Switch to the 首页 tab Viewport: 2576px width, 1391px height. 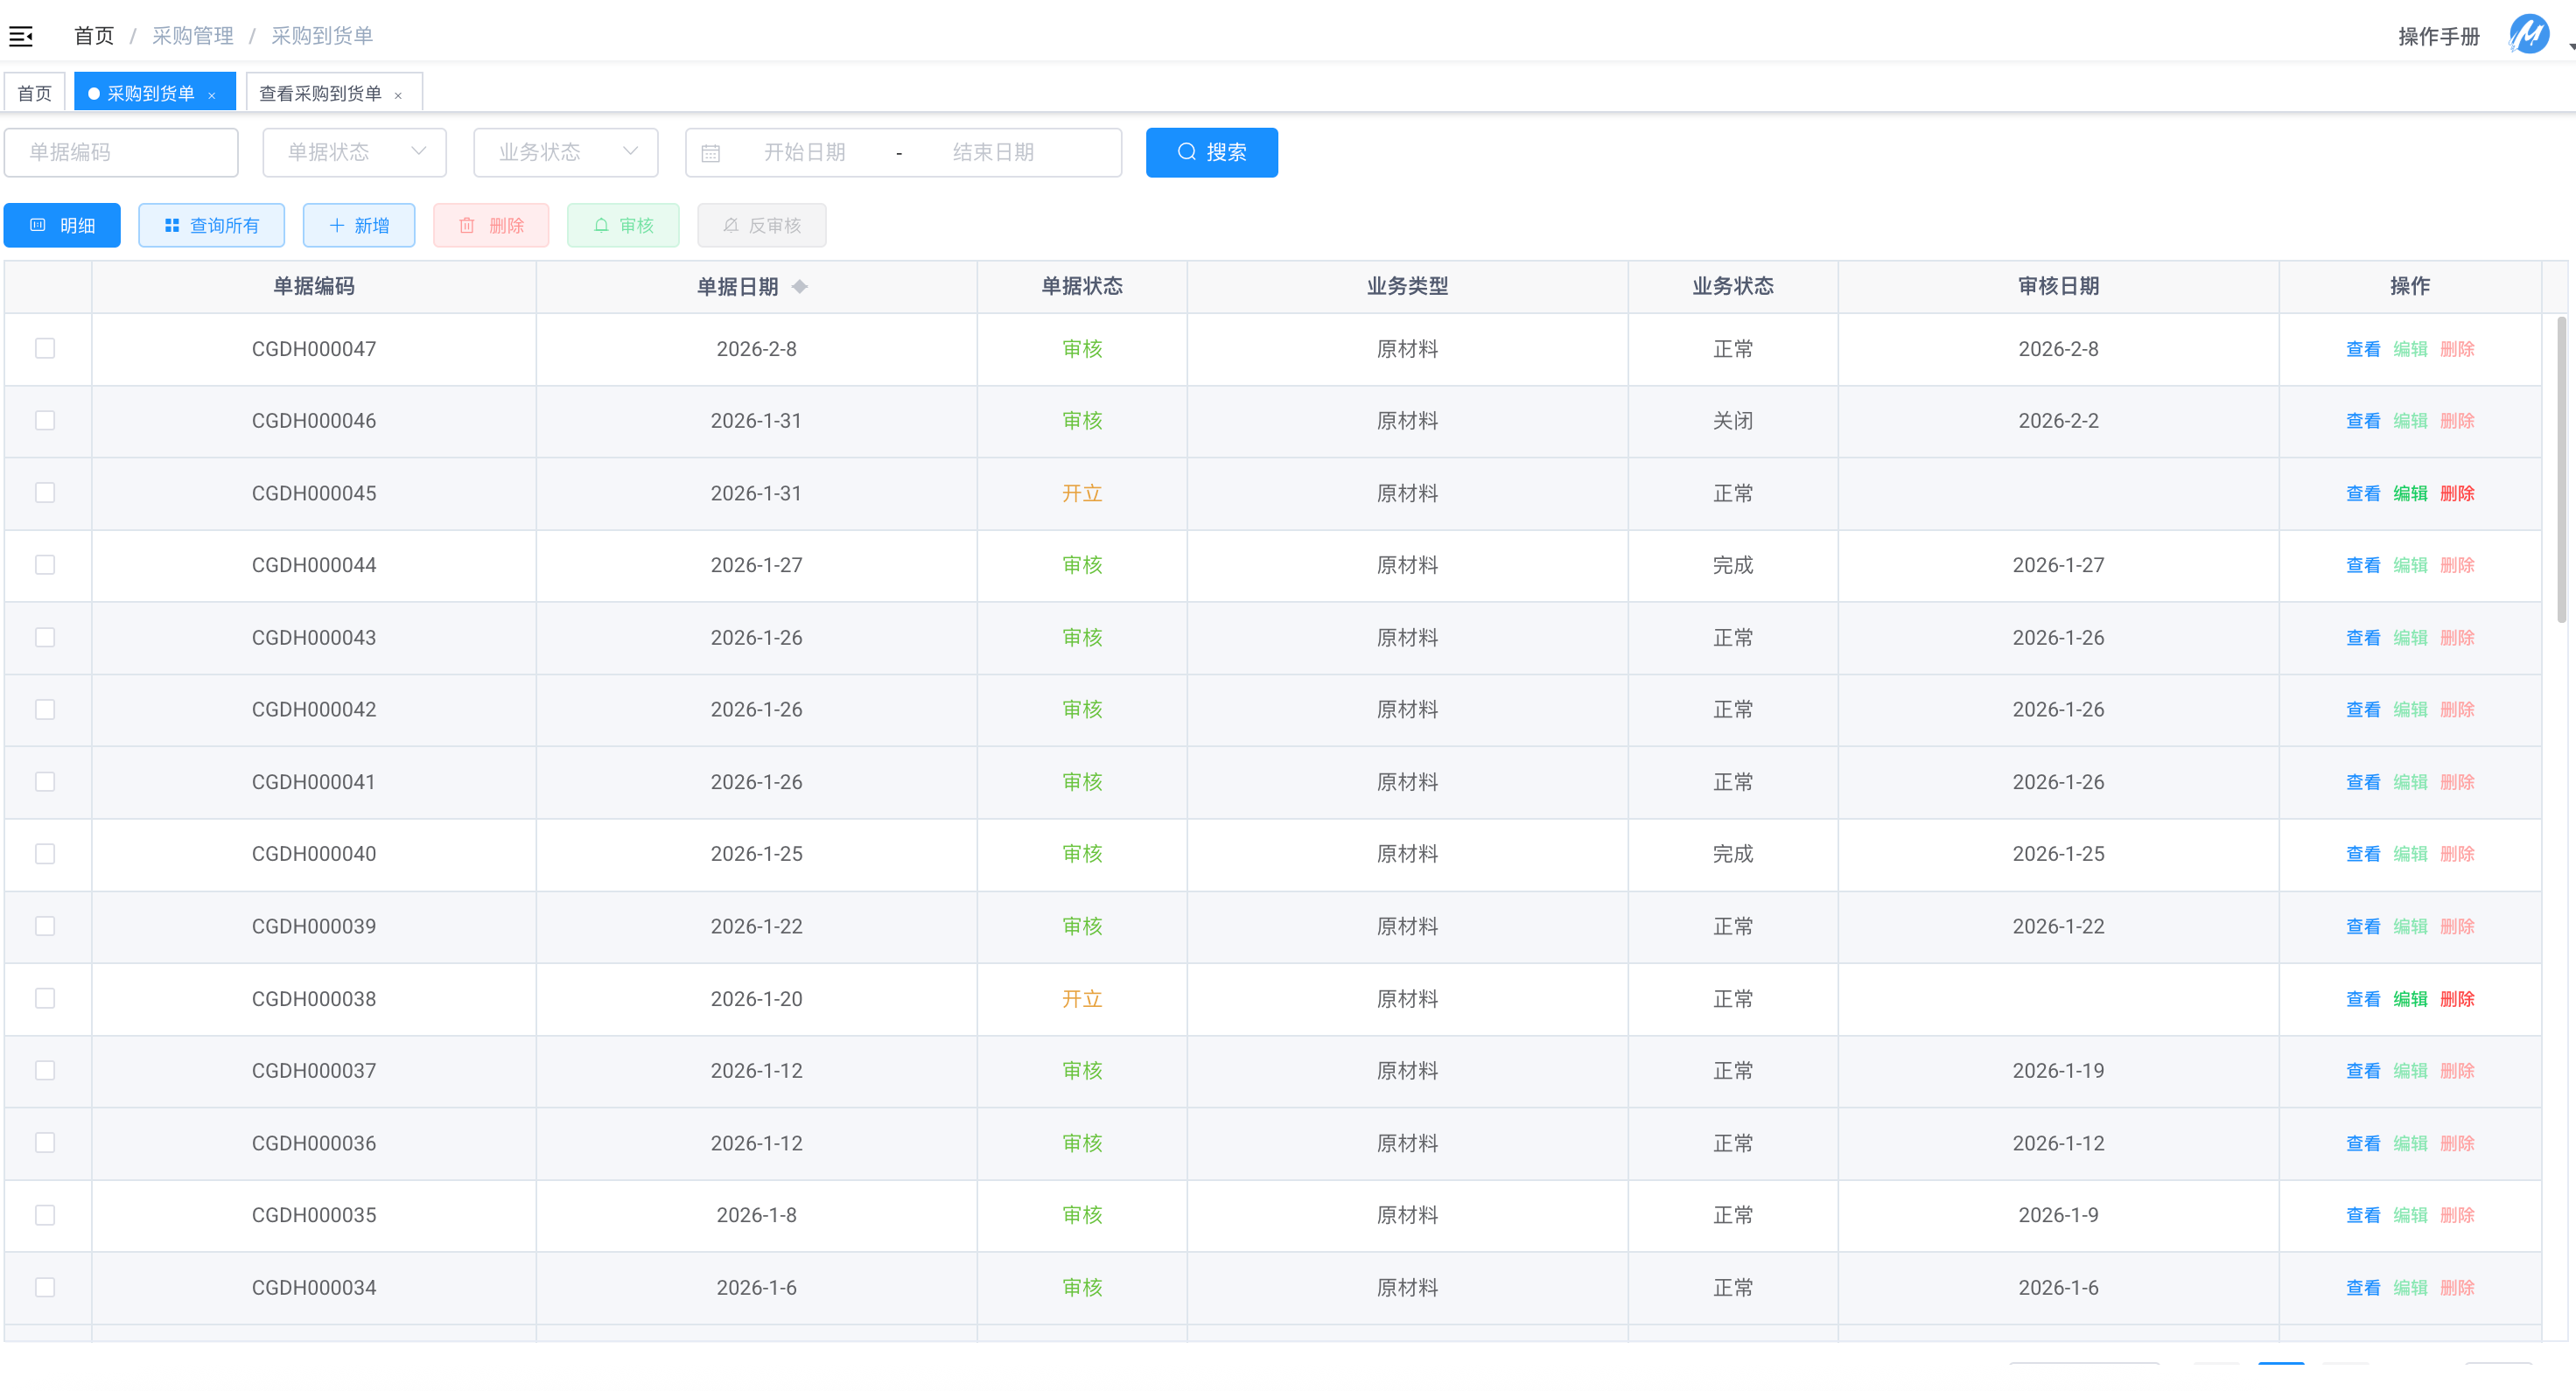tap(35, 93)
